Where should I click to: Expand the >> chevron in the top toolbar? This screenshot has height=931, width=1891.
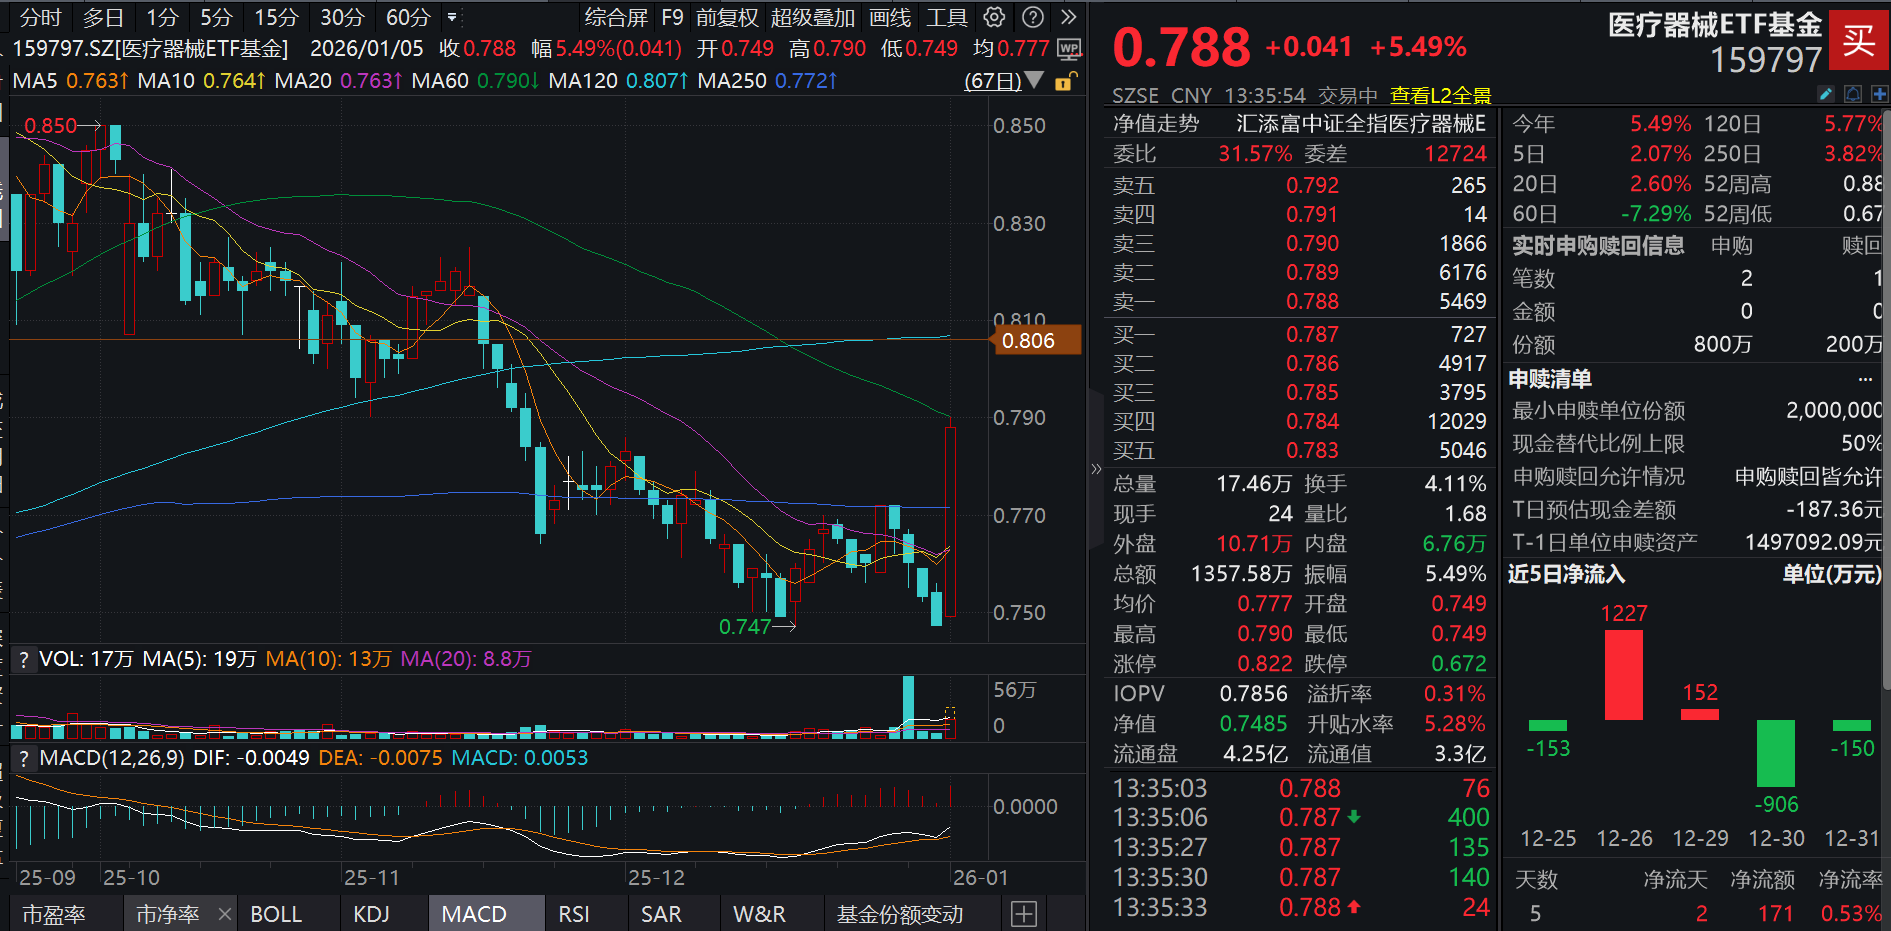tap(1067, 17)
